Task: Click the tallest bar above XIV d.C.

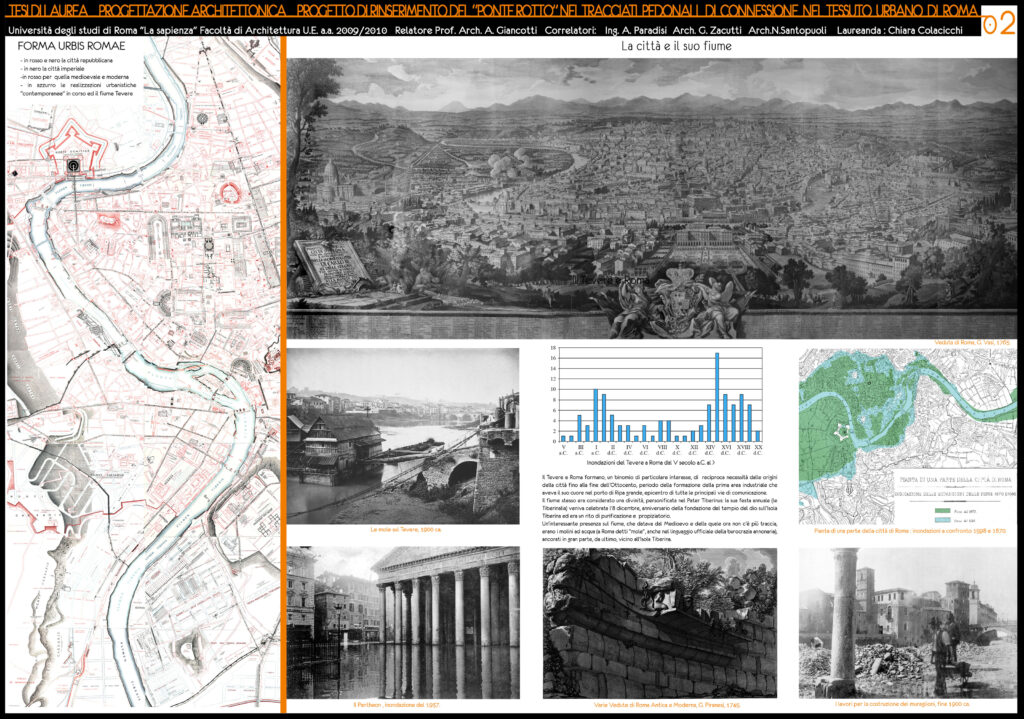Action: click(717, 397)
